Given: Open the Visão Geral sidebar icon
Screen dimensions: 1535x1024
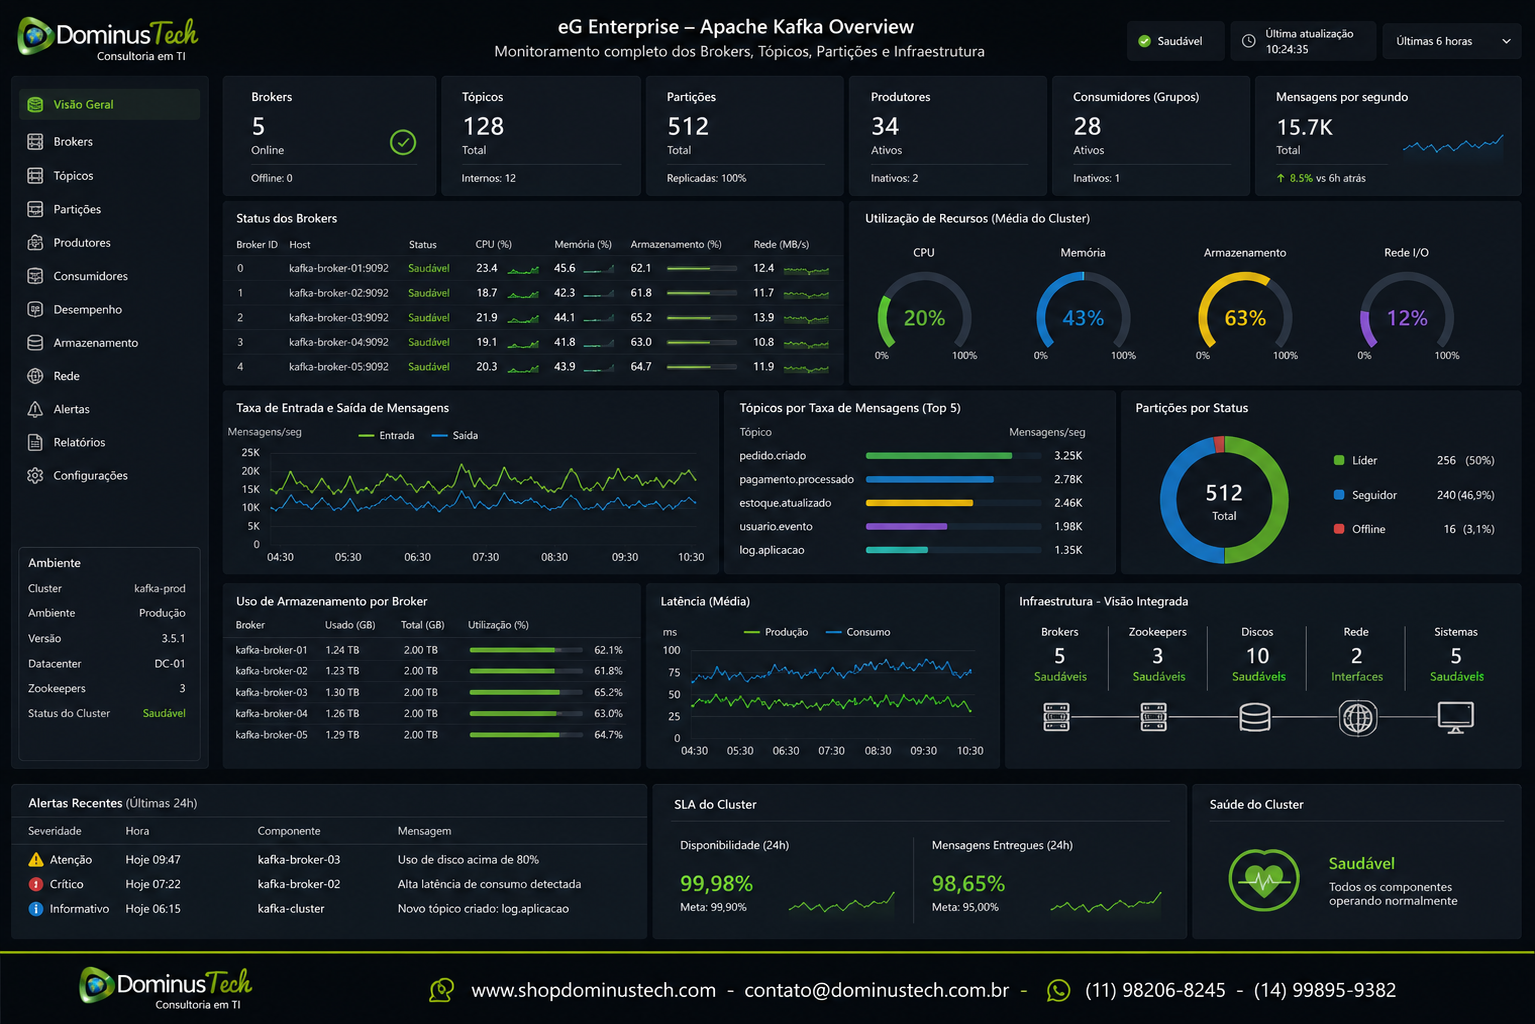Looking at the screenshot, I should pos(35,104).
